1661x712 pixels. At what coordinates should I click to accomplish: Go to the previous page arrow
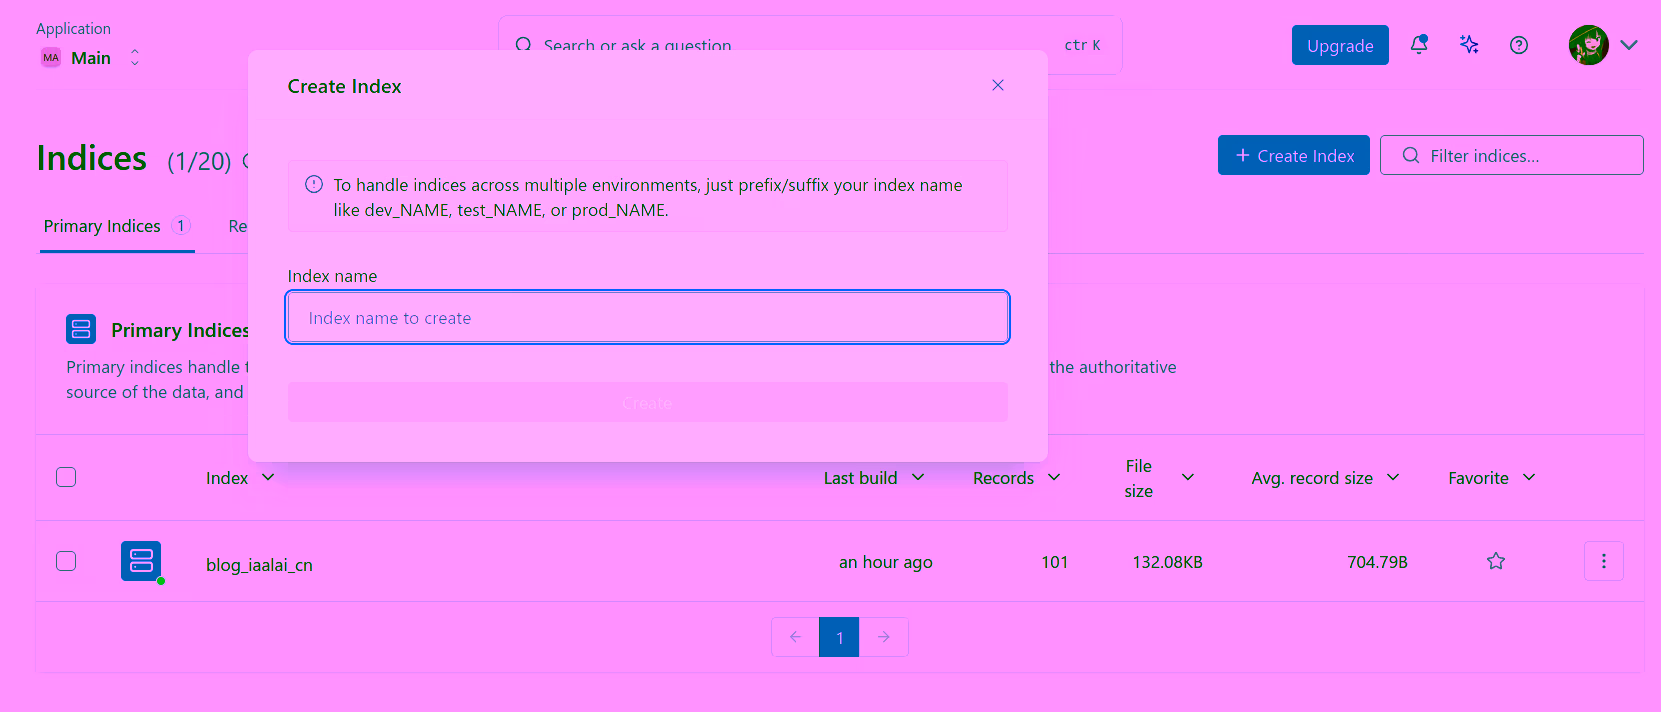tap(795, 637)
